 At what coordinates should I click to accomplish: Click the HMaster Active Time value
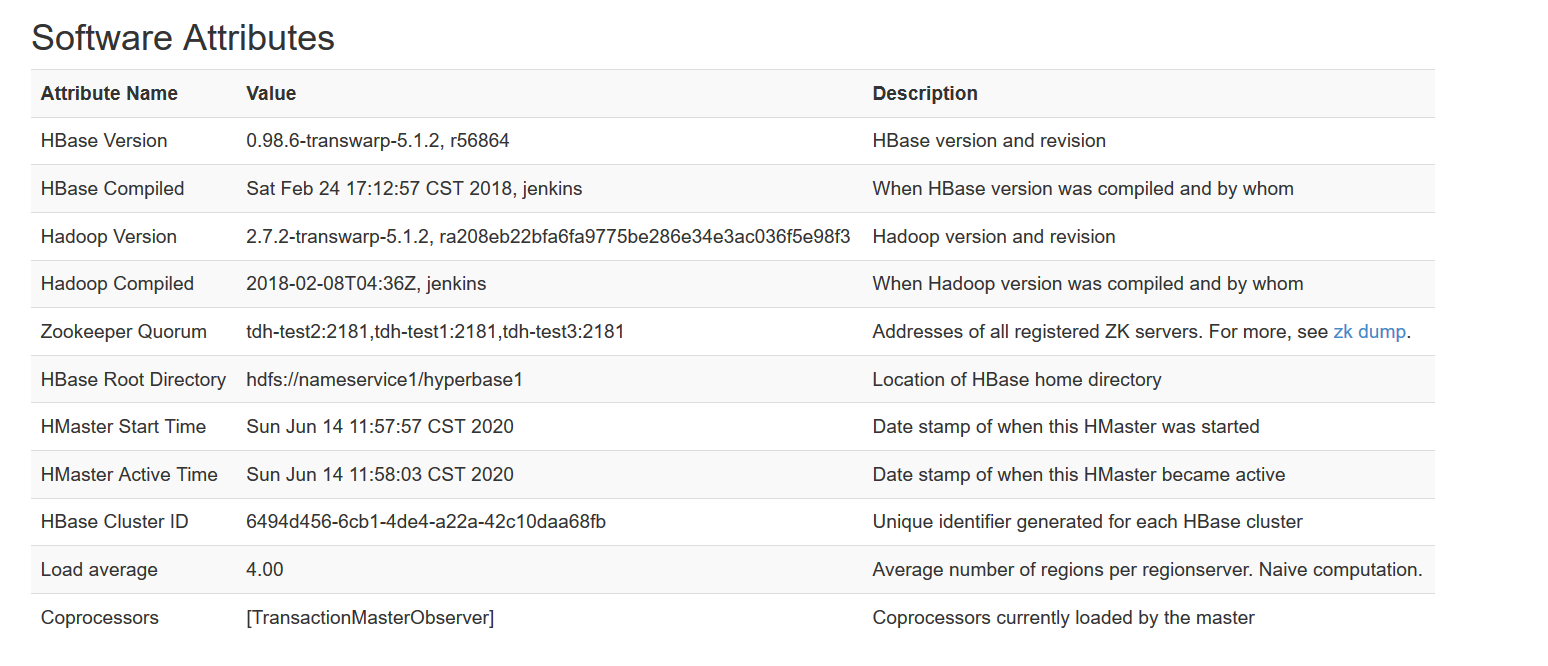click(x=379, y=475)
